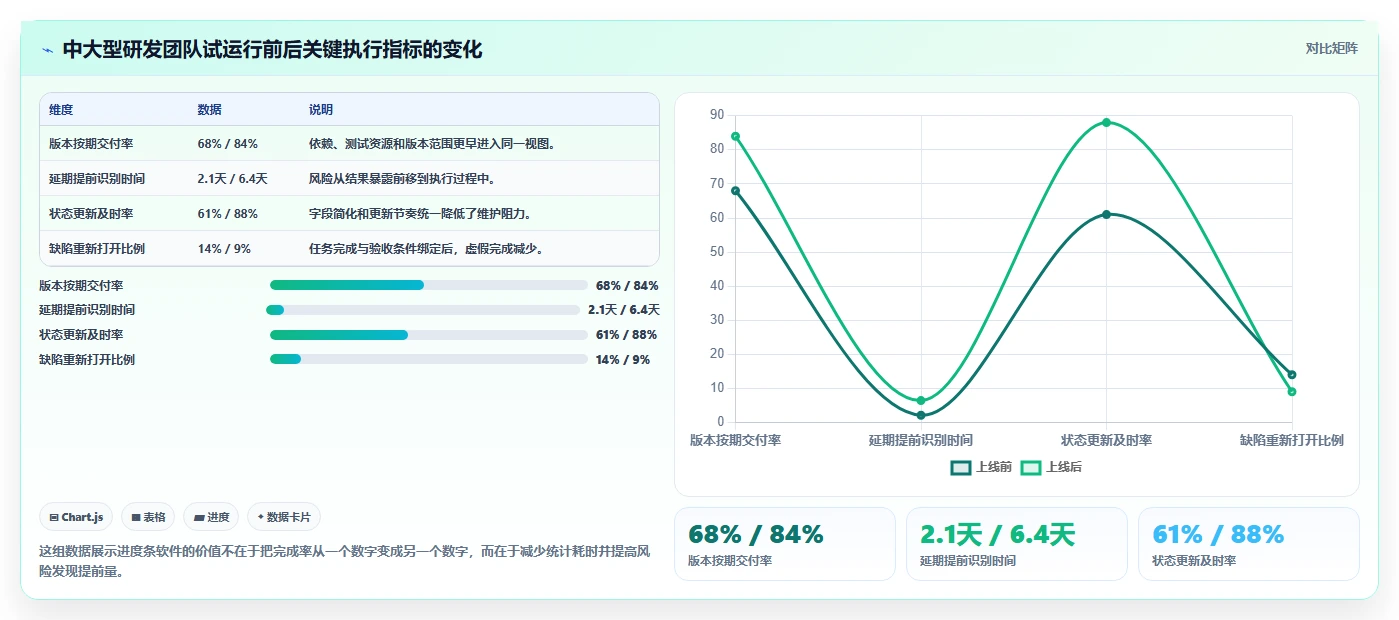This screenshot has width=1399, height=620.
Task: Click 上线前 data point at 版本按期交付率
Action: tap(736, 190)
